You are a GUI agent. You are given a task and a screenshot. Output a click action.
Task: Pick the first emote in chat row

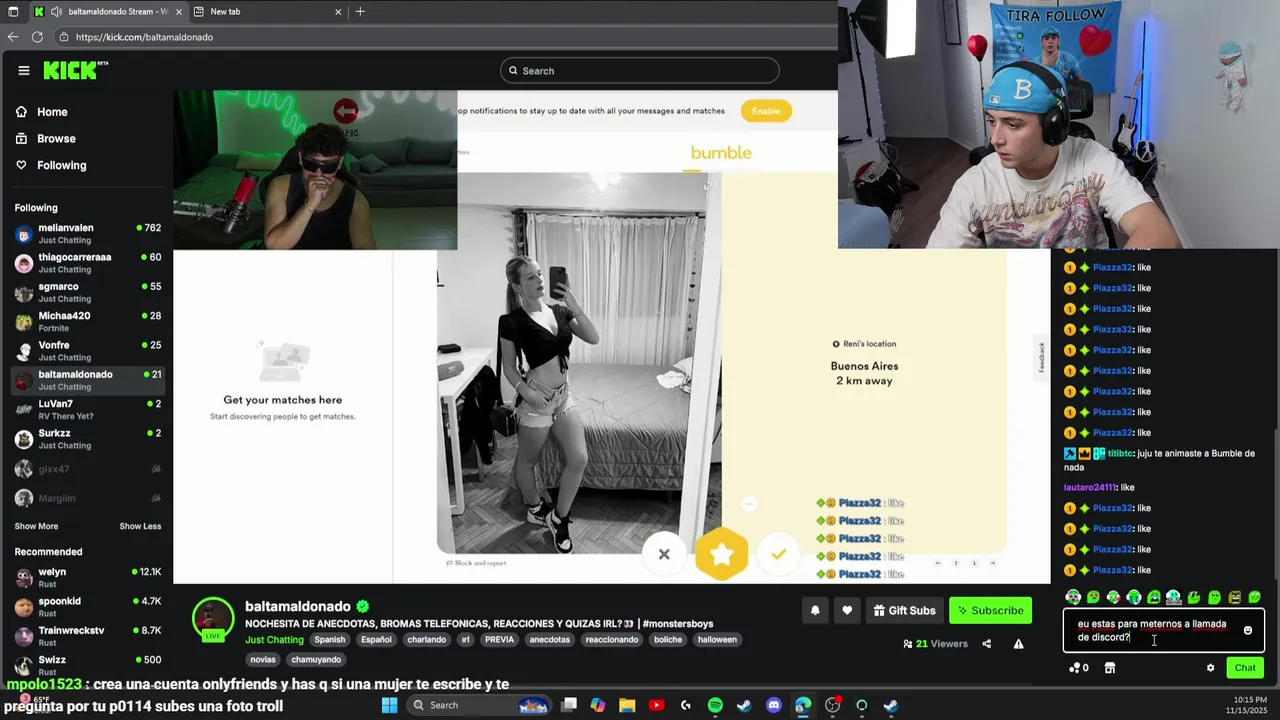[1073, 597]
